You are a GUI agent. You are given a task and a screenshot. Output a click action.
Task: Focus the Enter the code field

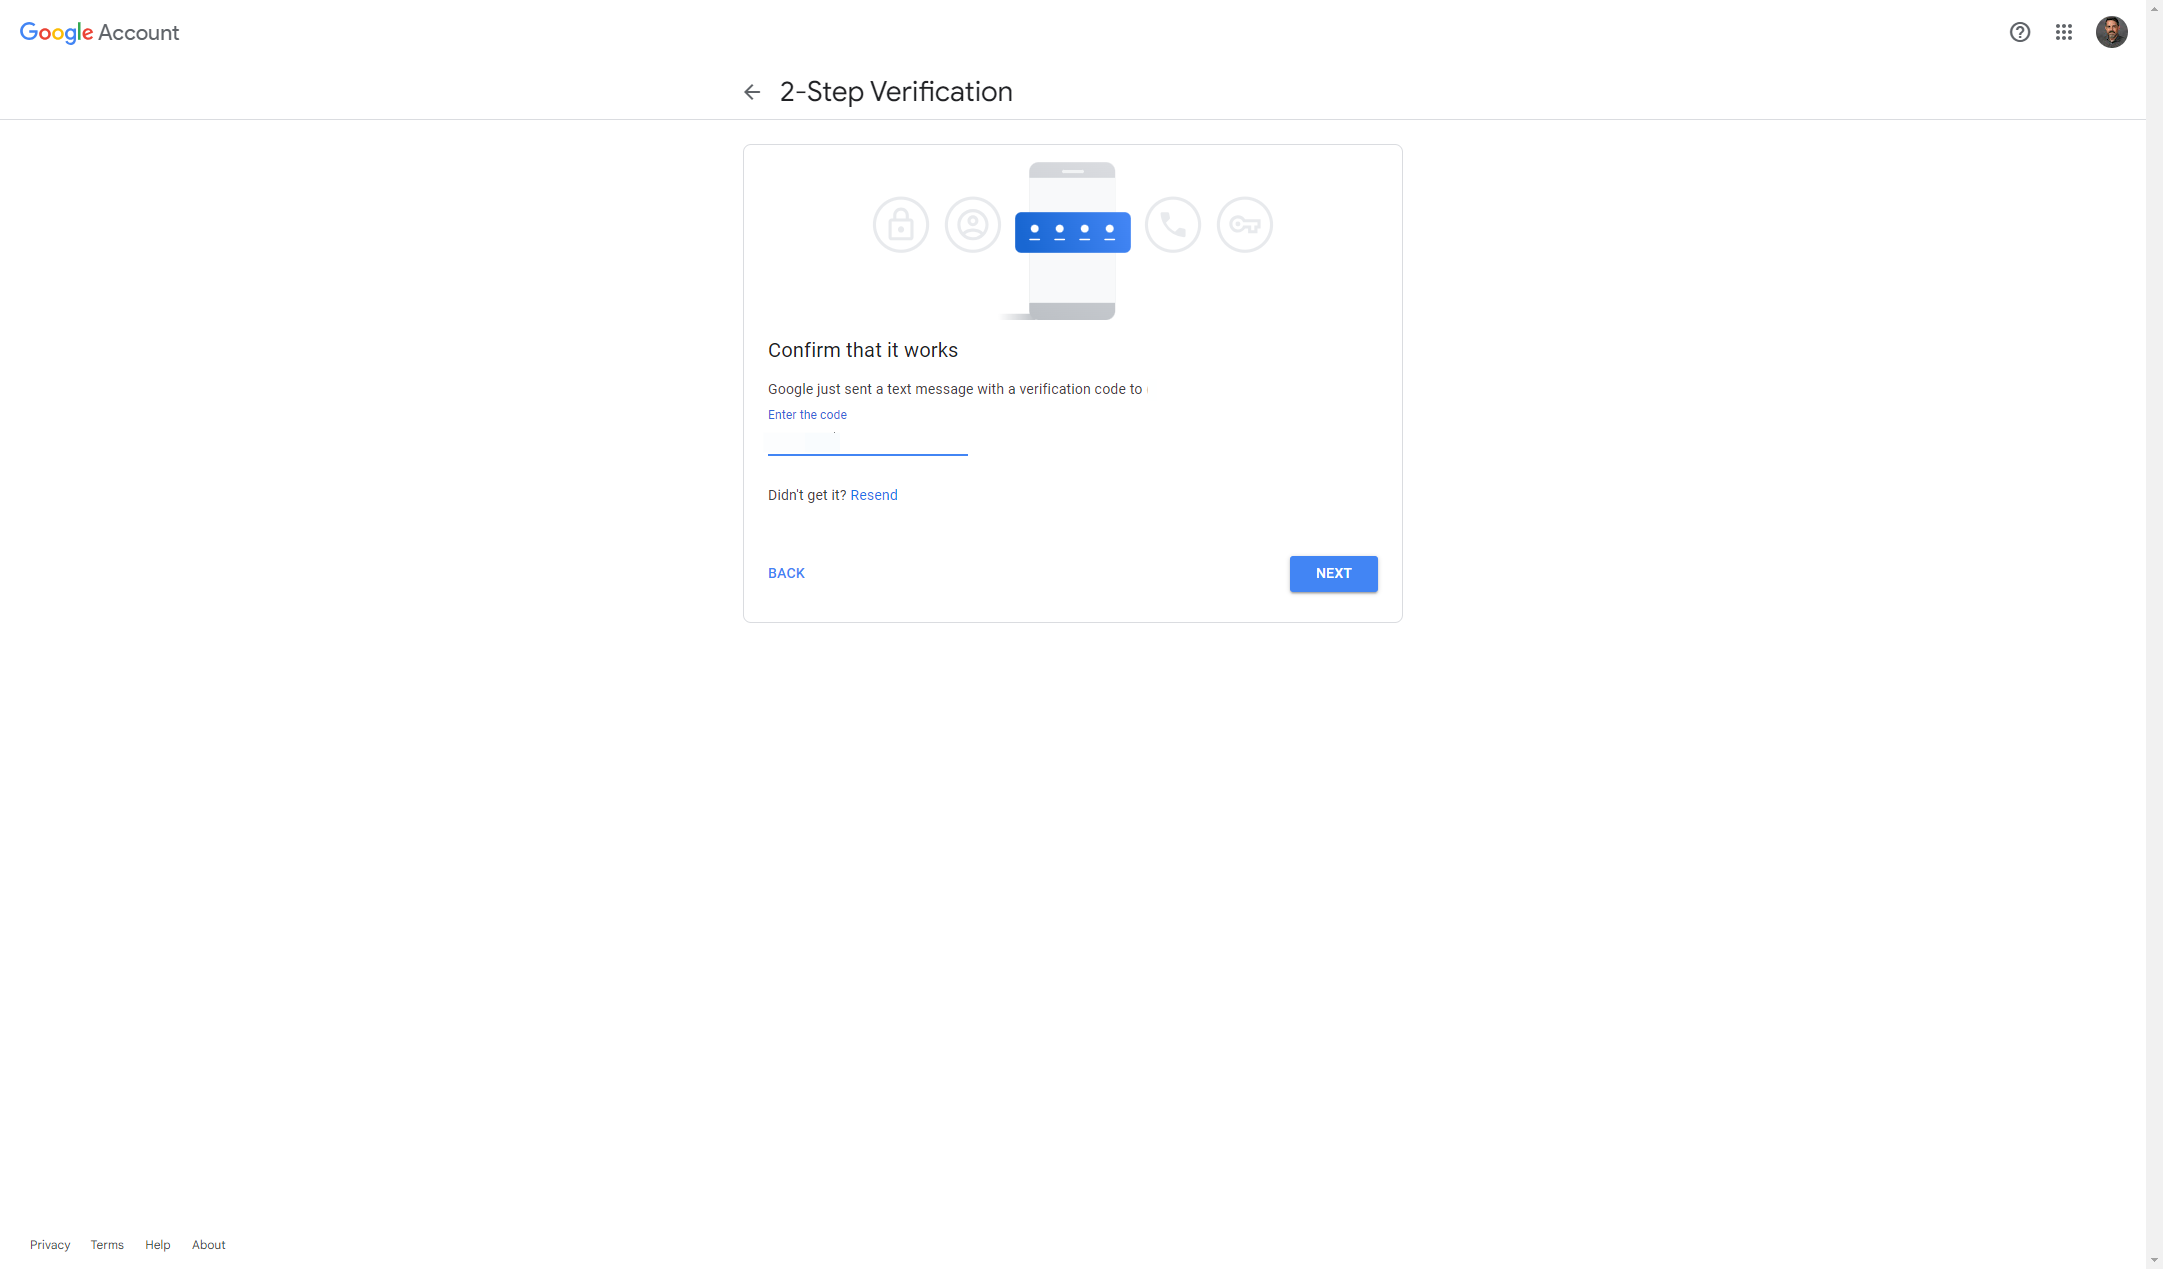click(x=867, y=440)
